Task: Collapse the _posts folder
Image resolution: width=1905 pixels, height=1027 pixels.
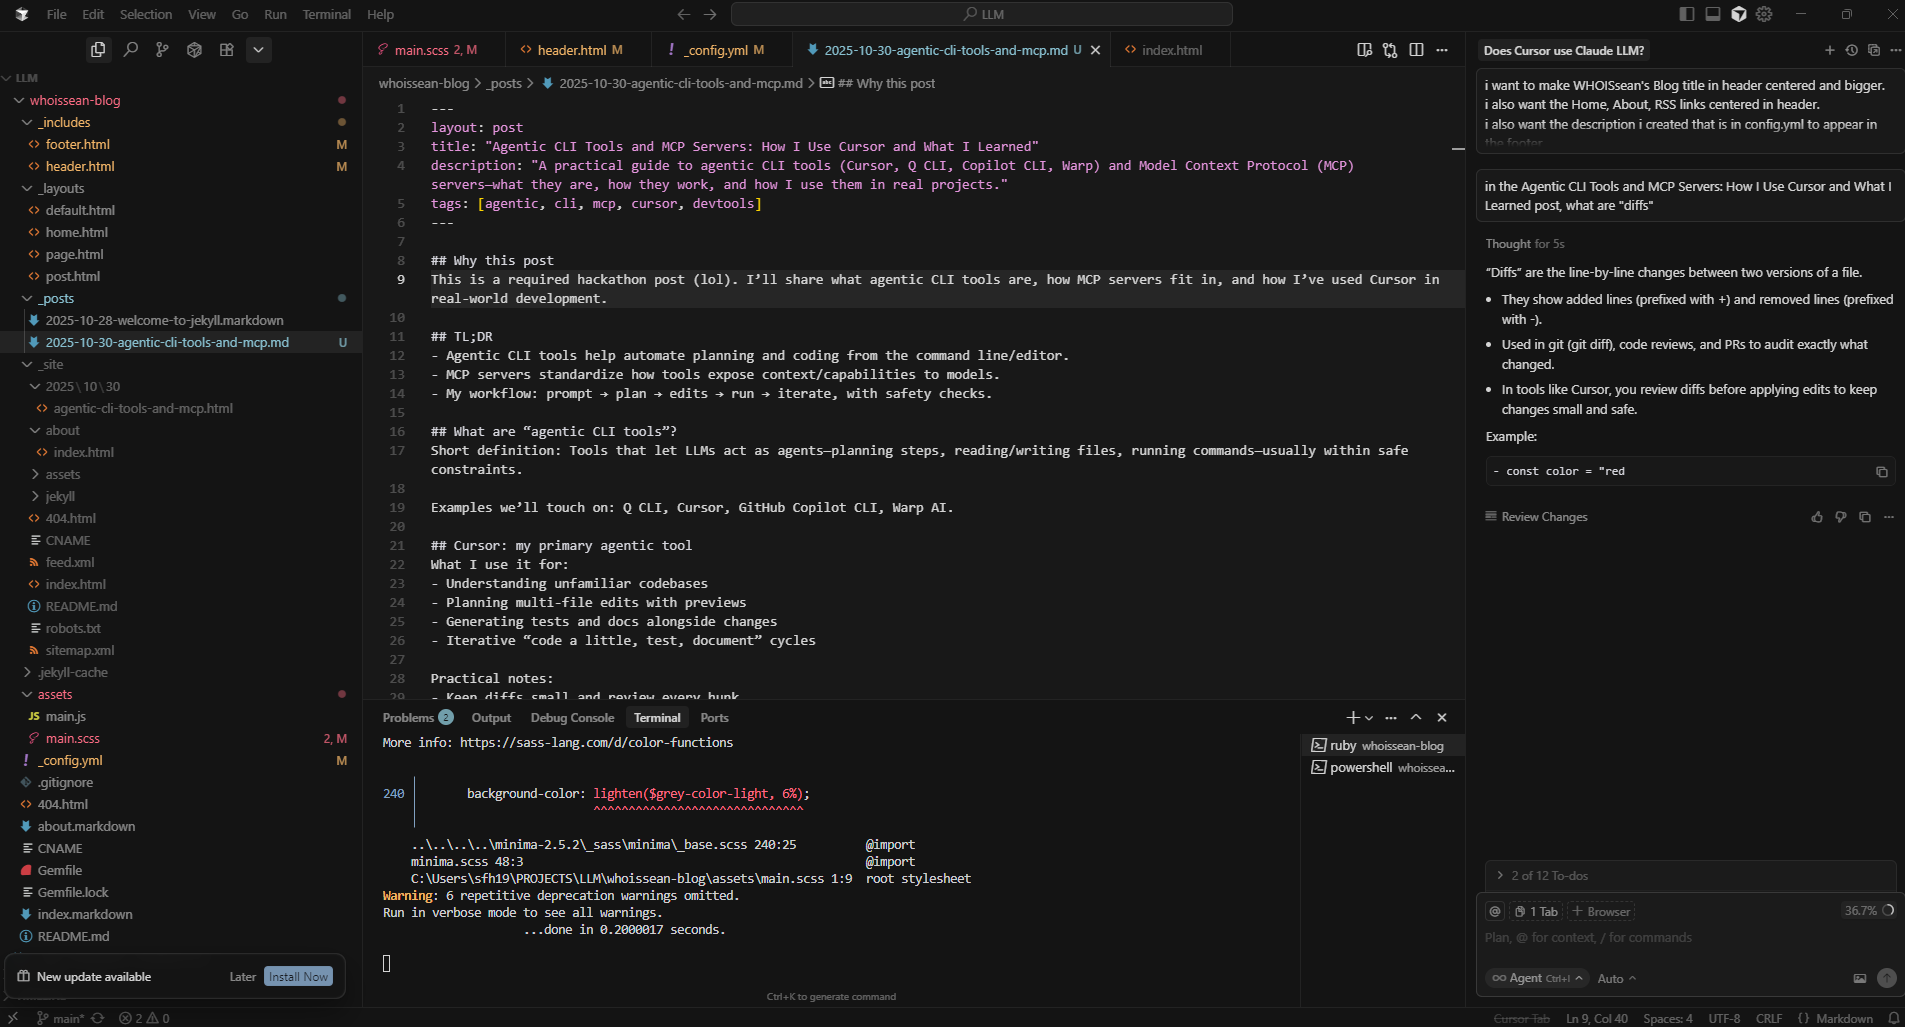Action: tap(28, 298)
